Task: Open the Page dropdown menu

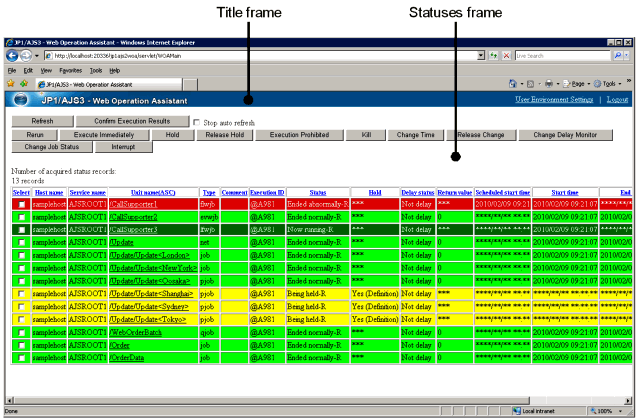Action: point(577,85)
